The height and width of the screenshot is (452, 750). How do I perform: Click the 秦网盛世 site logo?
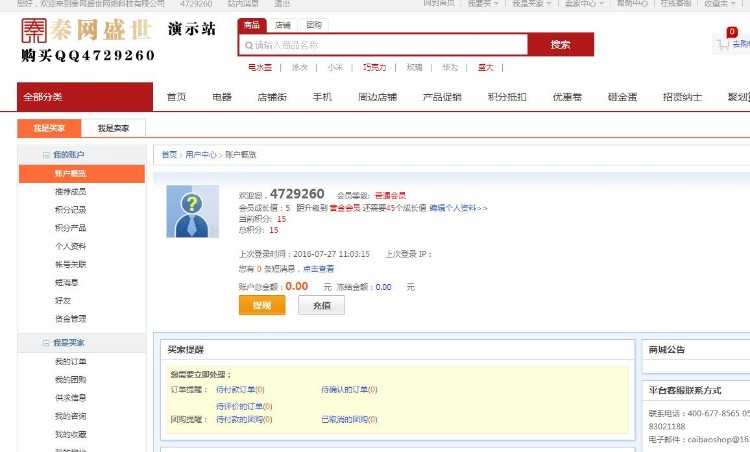(x=87, y=30)
